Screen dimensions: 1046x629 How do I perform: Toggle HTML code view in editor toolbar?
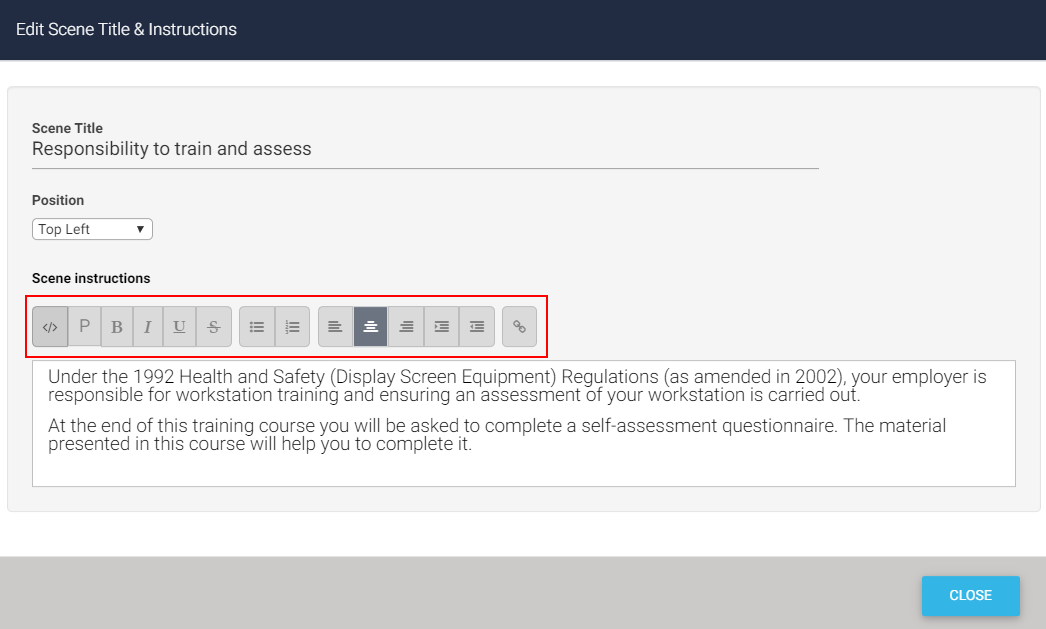(50, 327)
